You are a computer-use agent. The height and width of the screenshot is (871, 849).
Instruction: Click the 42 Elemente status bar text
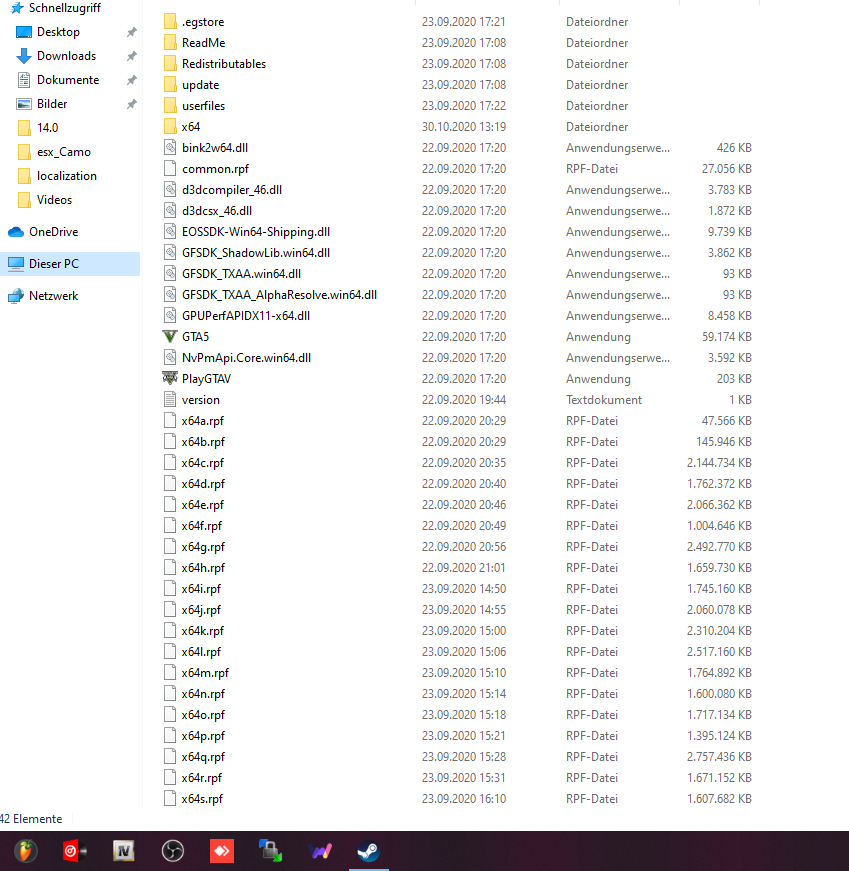[31, 819]
